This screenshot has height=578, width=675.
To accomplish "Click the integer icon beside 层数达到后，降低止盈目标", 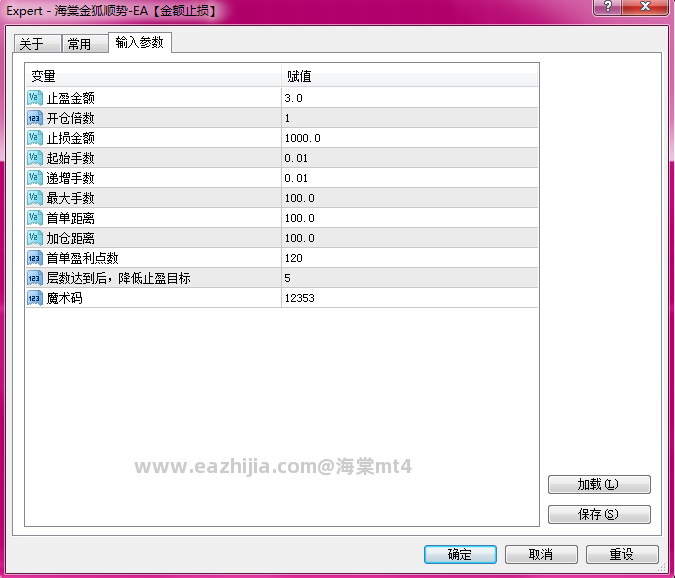I will coord(34,278).
